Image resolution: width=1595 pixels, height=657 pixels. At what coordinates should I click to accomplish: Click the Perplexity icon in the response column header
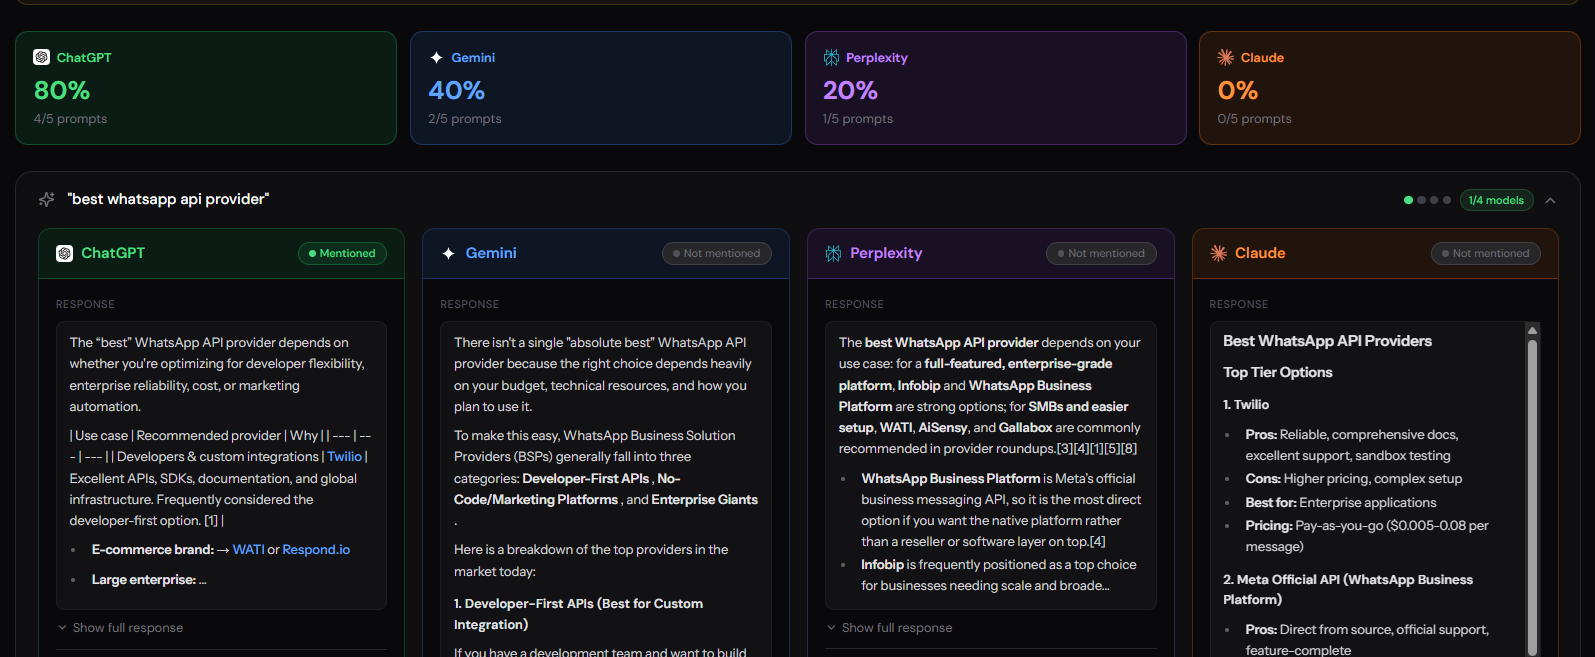pyautogui.click(x=833, y=253)
